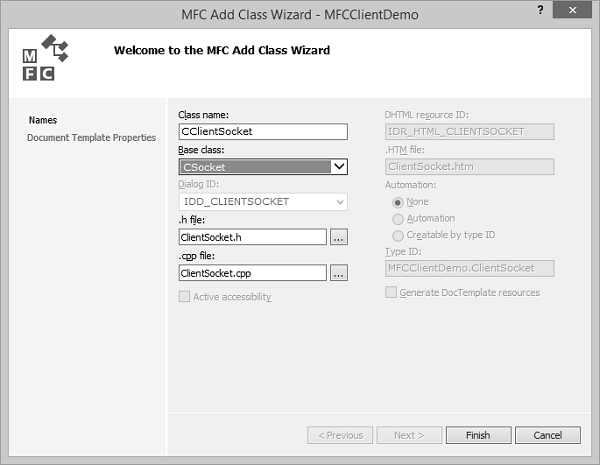Click the Next button

pos(408,435)
